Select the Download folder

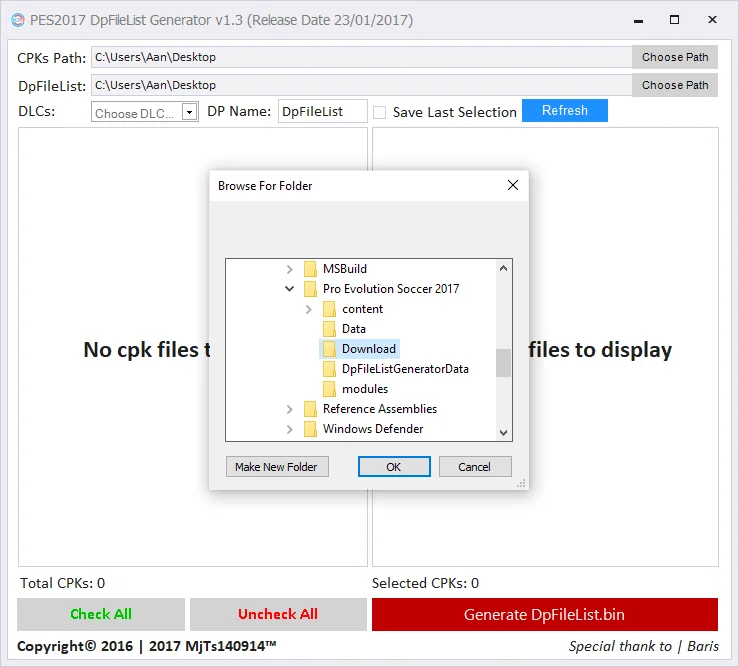pos(369,349)
